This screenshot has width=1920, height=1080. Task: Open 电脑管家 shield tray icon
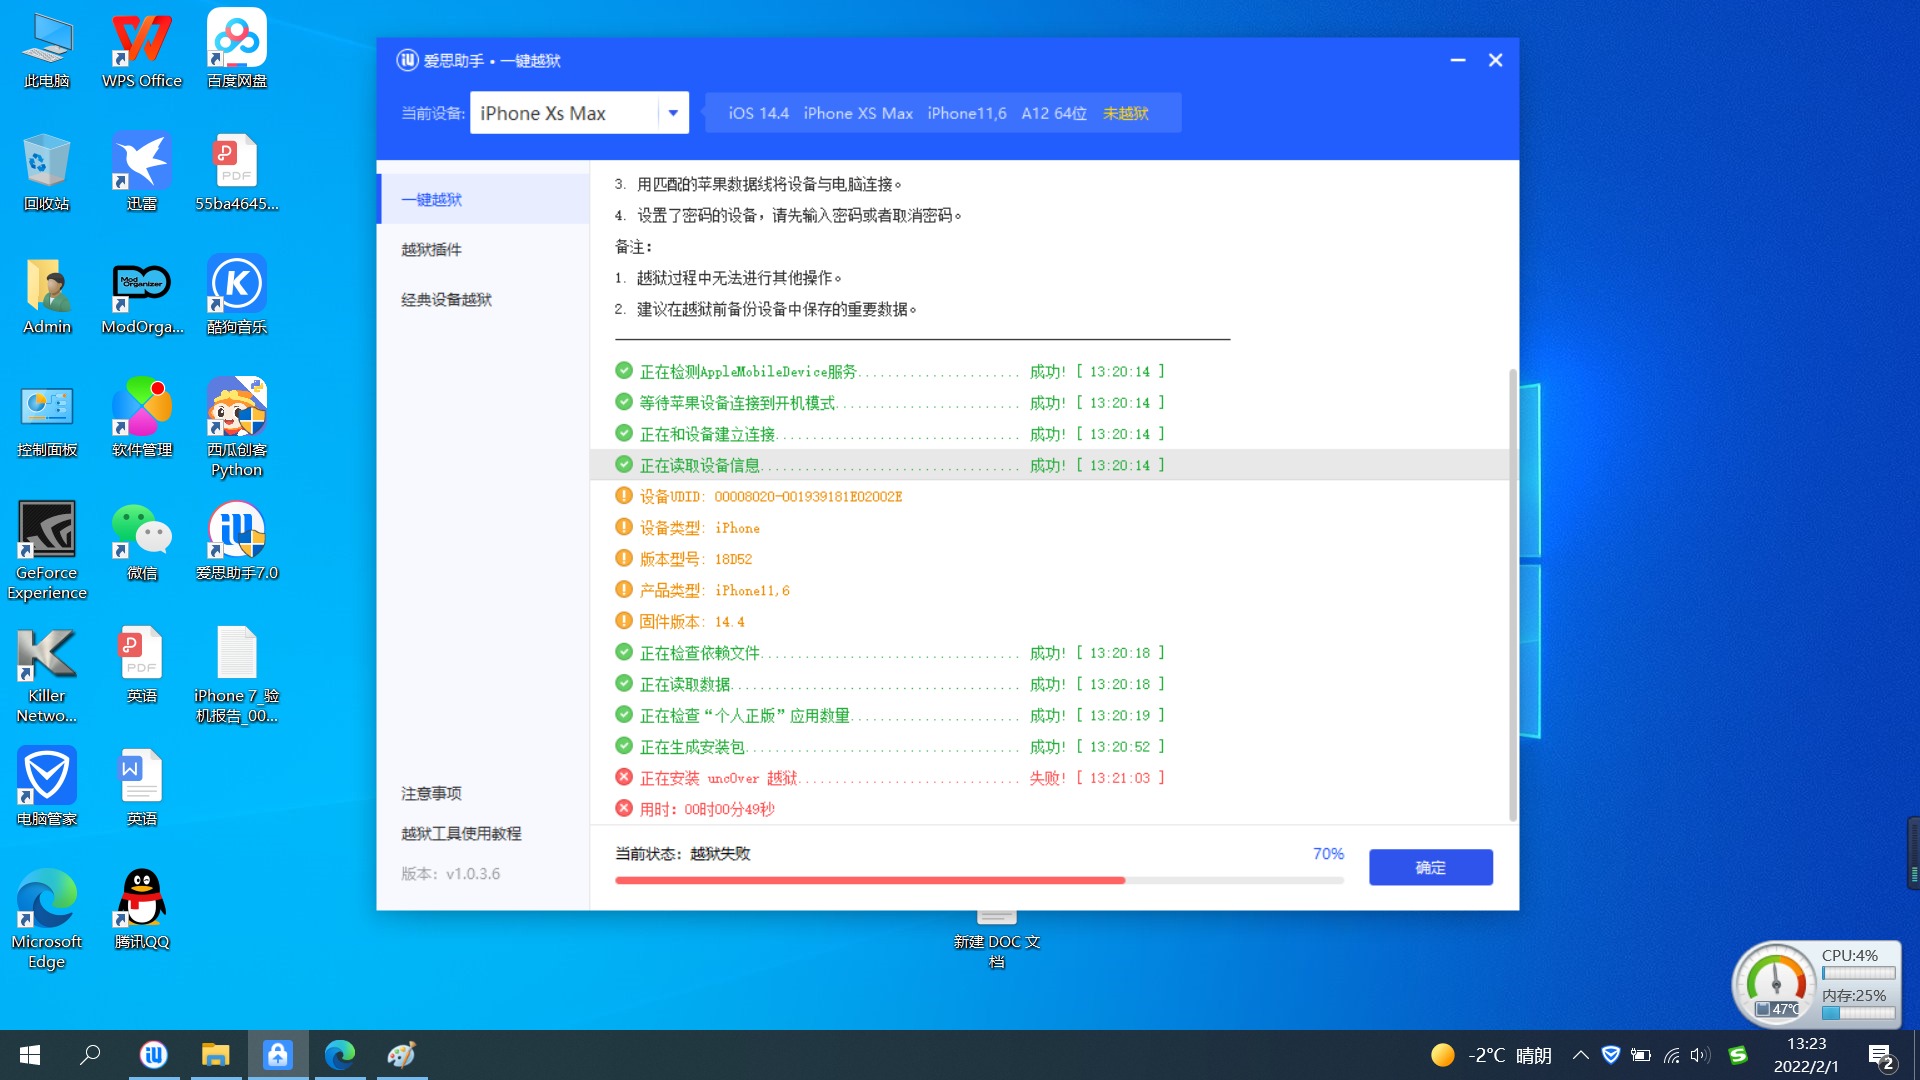[1610, 1055]
